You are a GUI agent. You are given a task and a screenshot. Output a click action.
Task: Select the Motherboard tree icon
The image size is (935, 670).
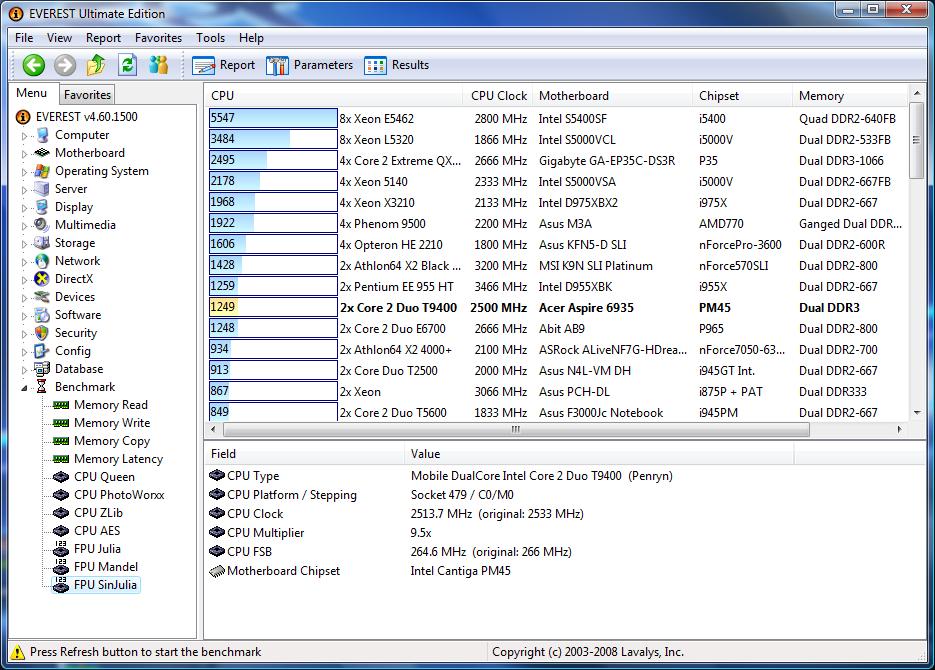coord(42,153)
